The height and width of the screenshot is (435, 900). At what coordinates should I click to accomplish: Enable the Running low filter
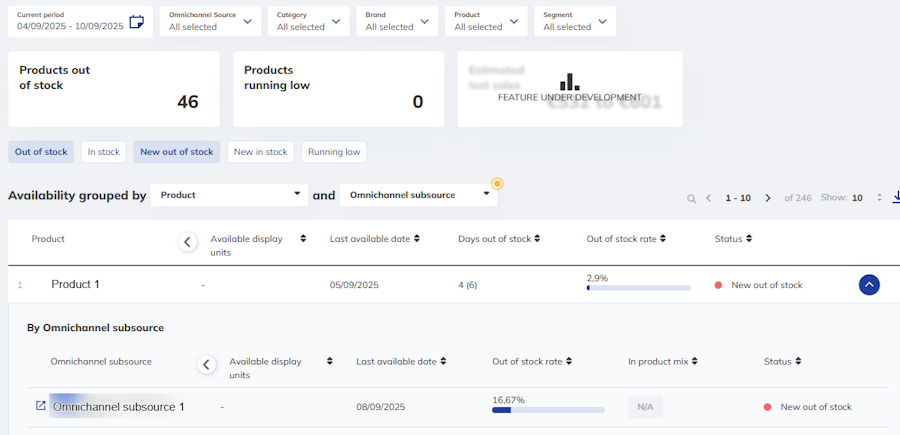334,152
